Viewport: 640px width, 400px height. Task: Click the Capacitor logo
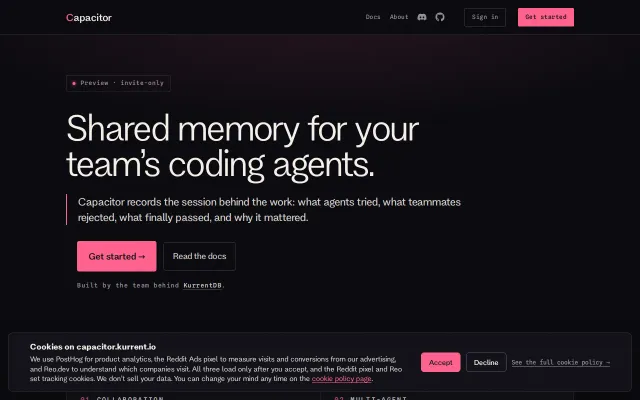tap(89, 18)
